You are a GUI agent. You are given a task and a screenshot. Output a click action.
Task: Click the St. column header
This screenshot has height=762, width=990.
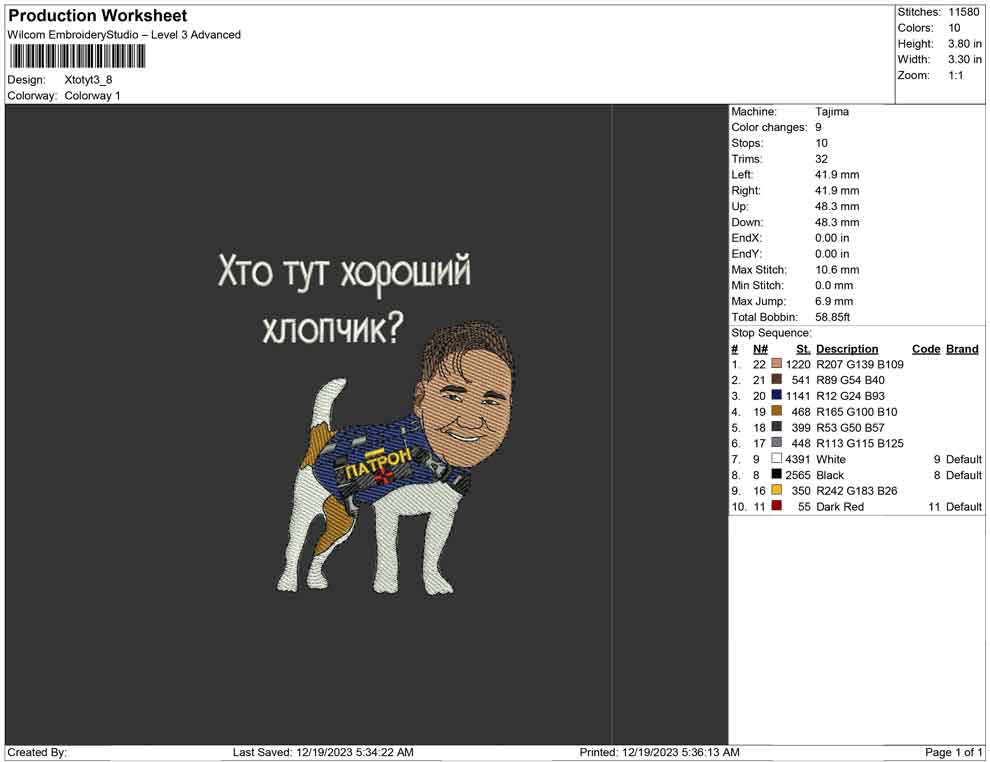(803, 349)
